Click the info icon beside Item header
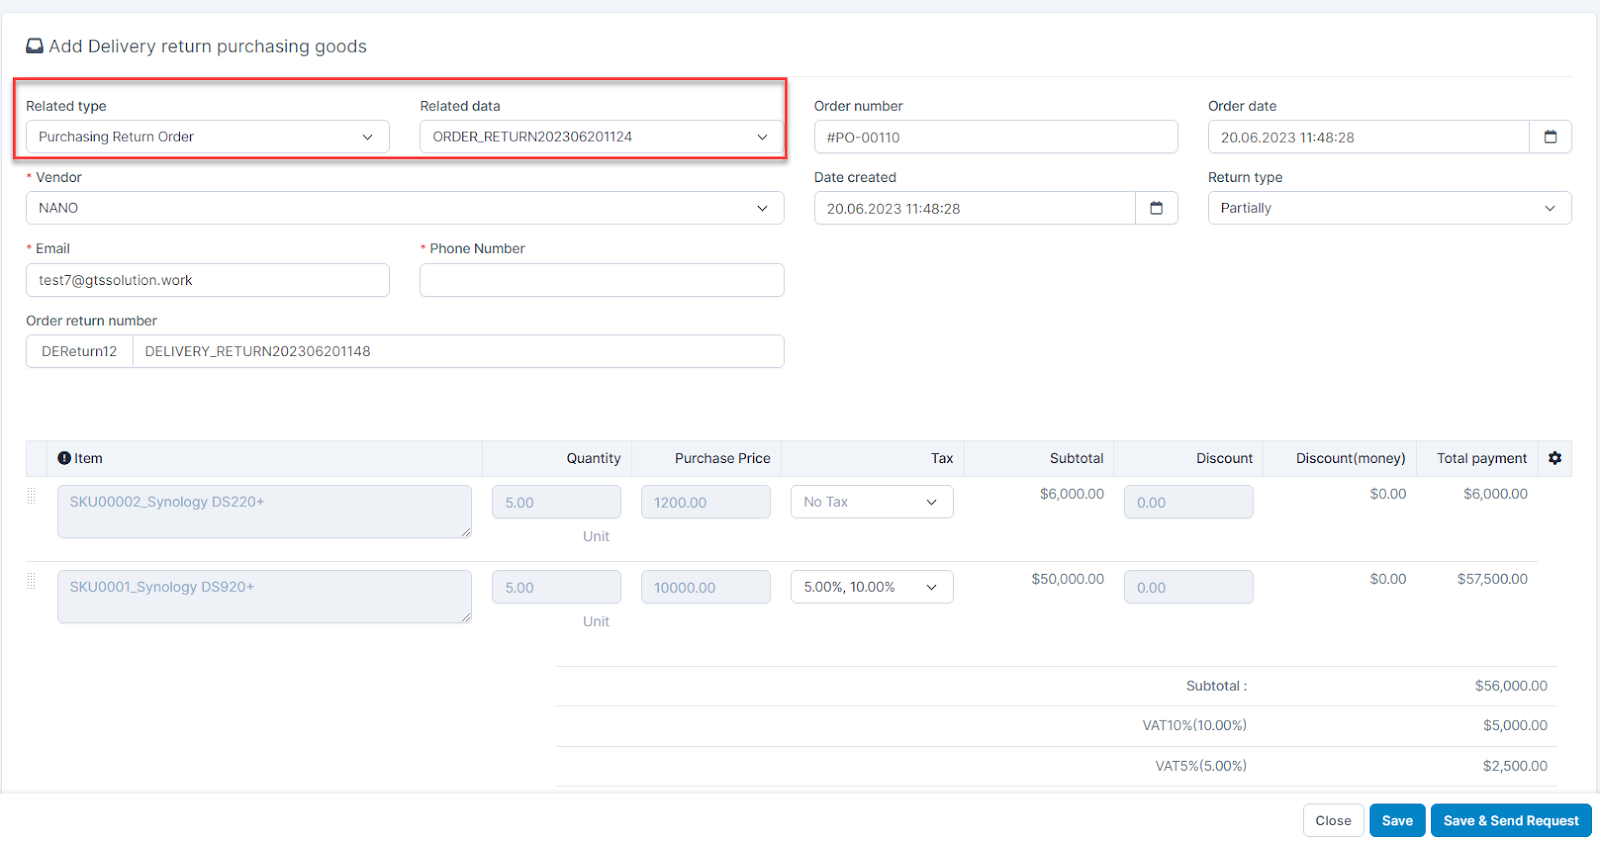 pyautogui.click(x=64, y=458)
